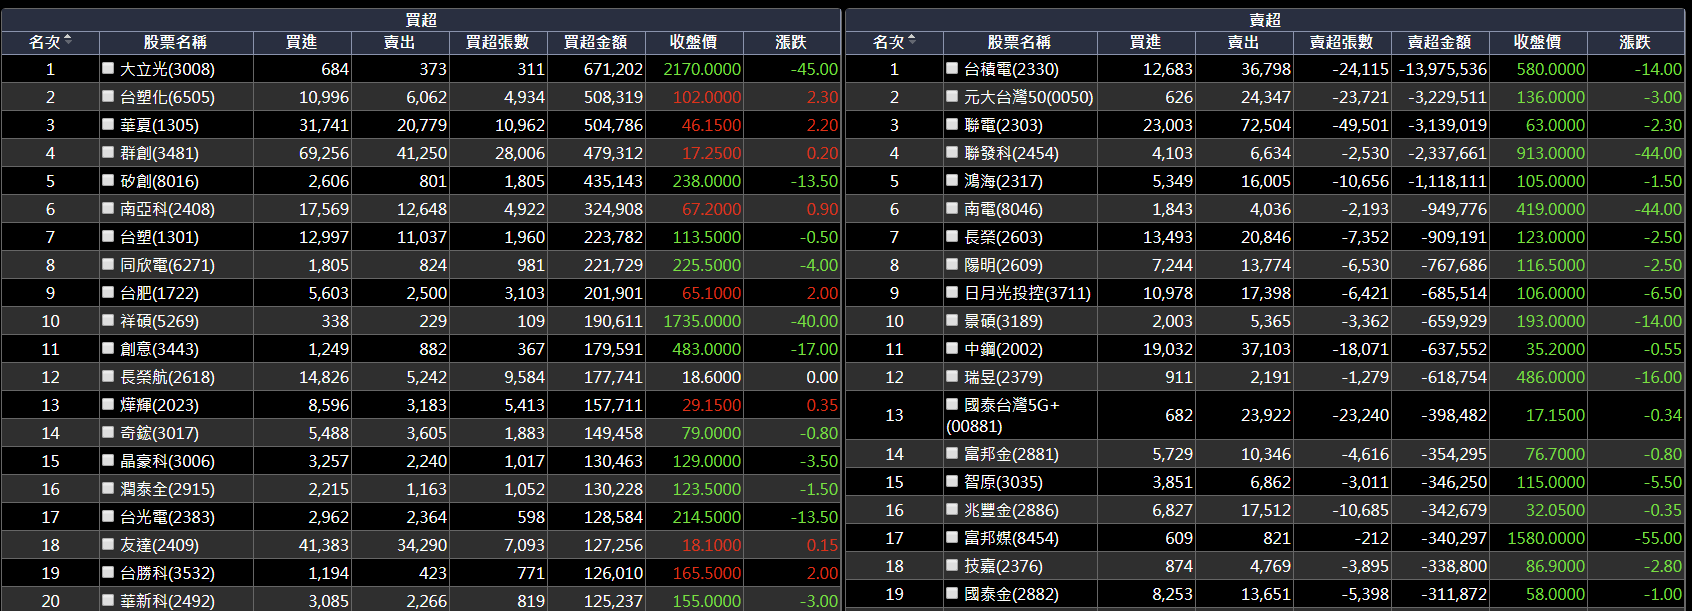Select the checkbox beside 日月光投控(3711)
1692x611 pixels.
[x=952, y=292]
